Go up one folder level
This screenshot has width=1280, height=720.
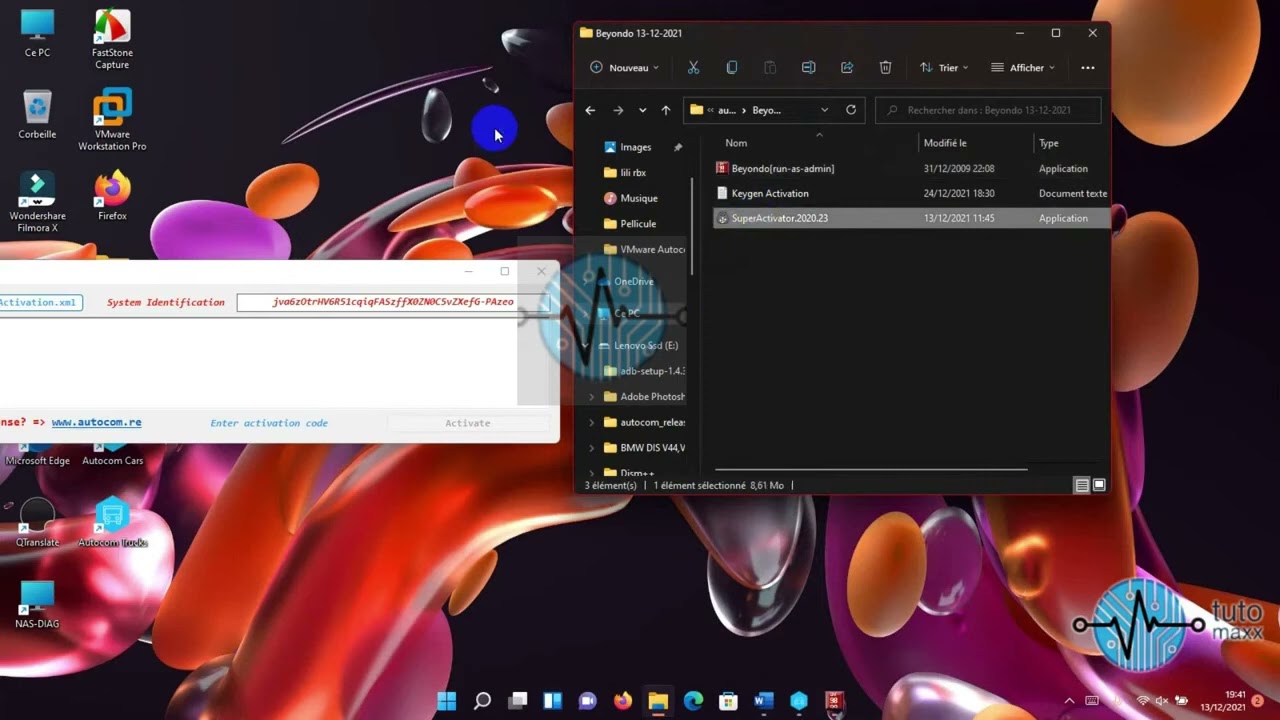[x=666, y=110]
